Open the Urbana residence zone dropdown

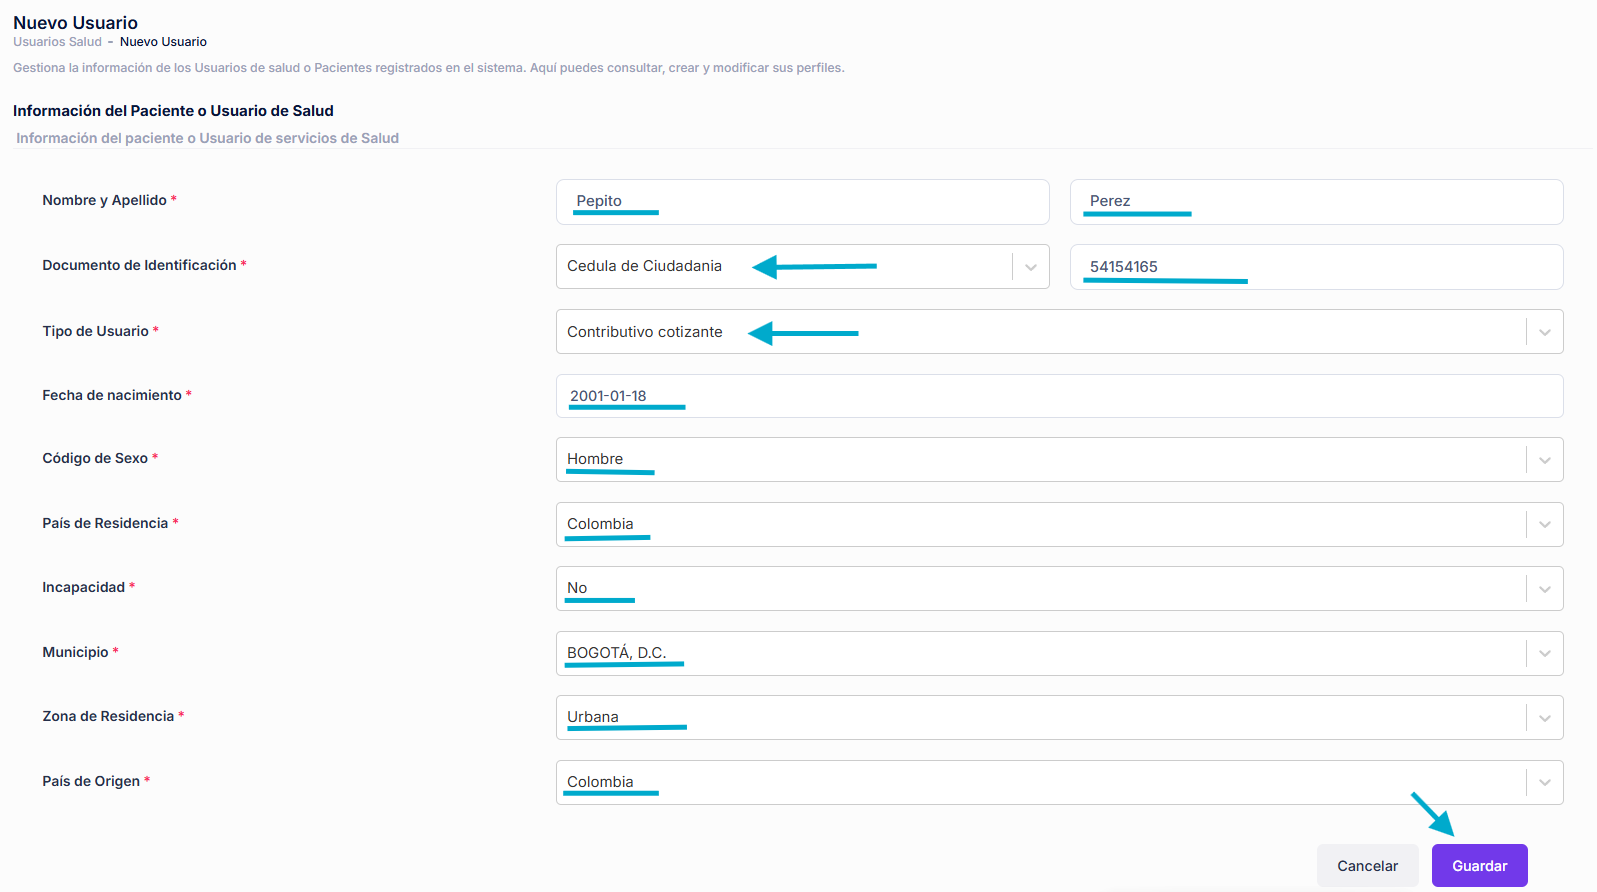[x=1040, y=718]
